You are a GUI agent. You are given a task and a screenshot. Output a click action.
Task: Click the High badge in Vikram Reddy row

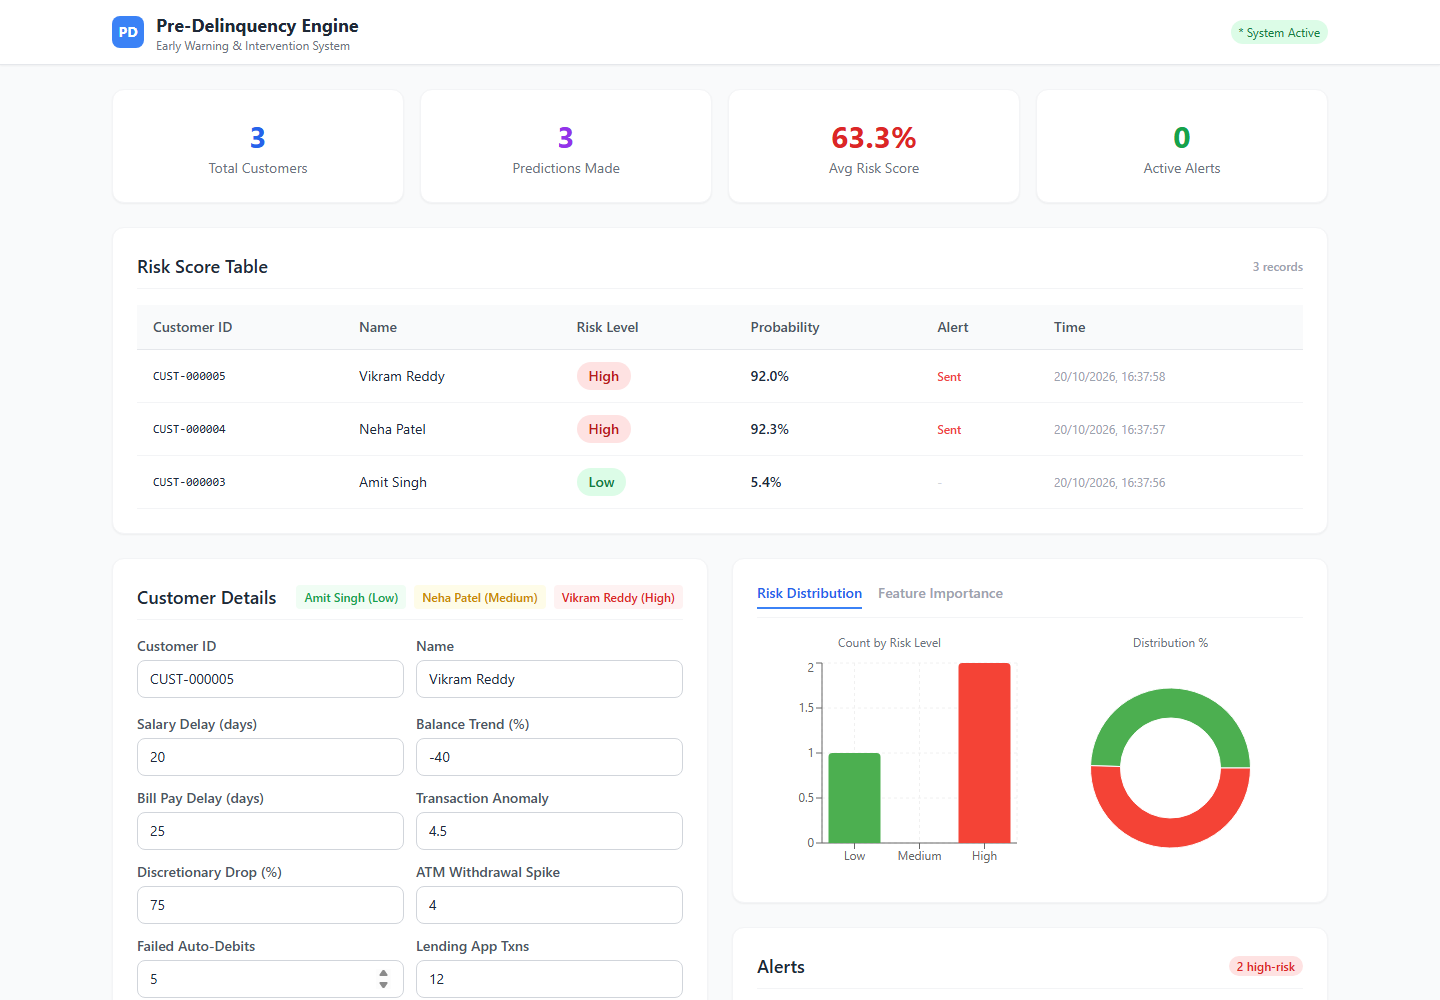pyautogui.click(x=604, y=376)
